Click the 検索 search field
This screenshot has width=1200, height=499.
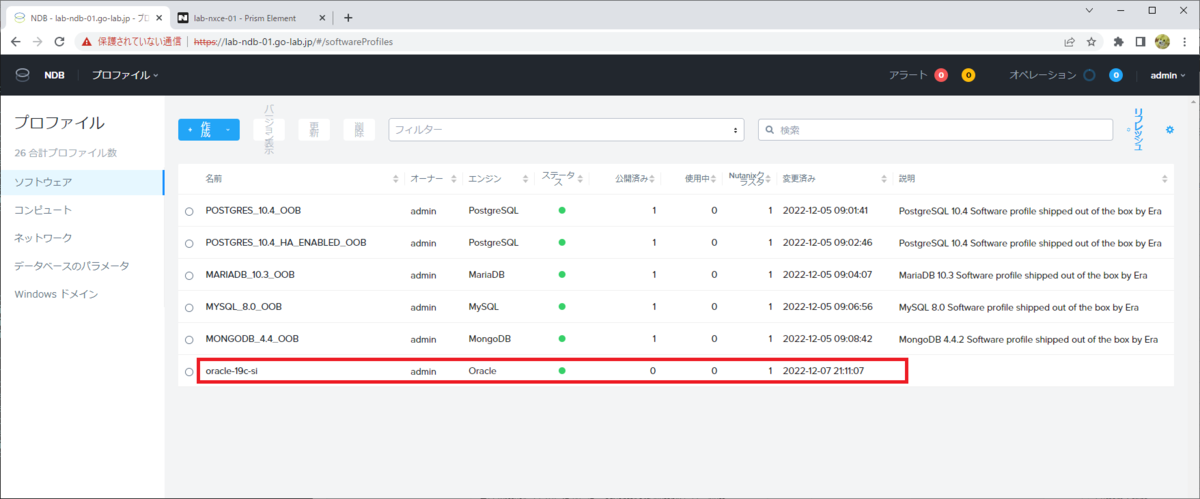click(x=935, y=129)
